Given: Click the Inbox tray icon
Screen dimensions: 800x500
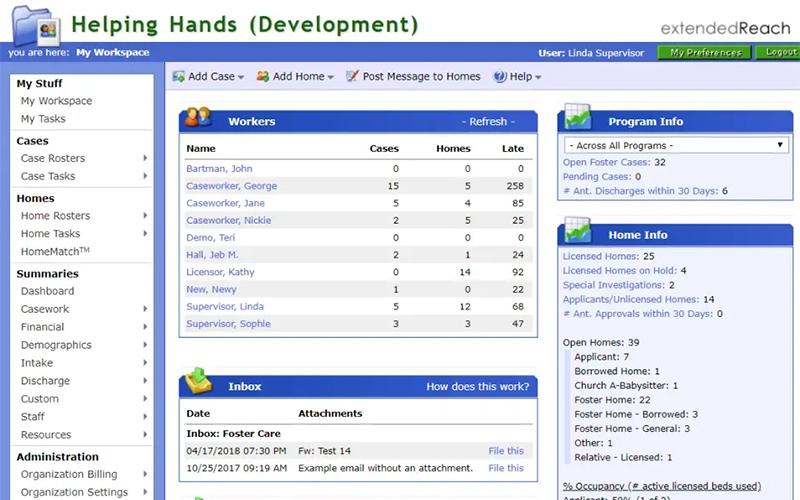Looking at the screenshot, I should (198, 382).
